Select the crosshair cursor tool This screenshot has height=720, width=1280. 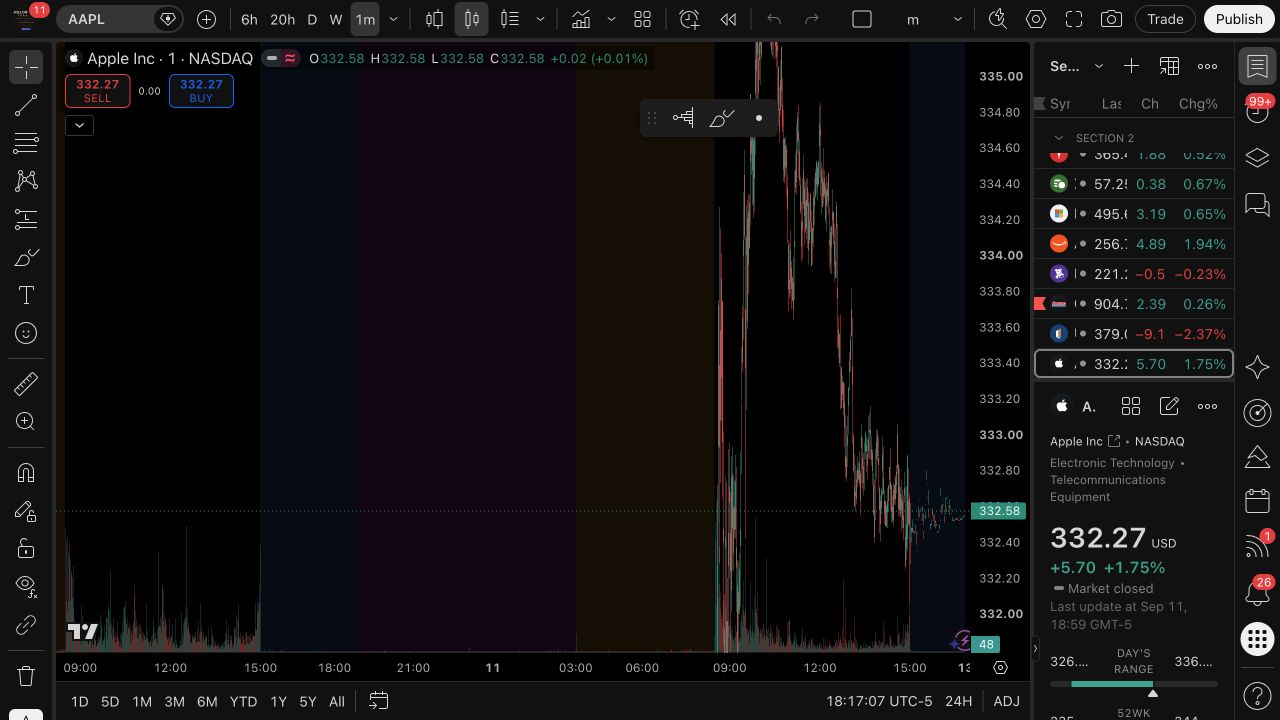point(26,67)
